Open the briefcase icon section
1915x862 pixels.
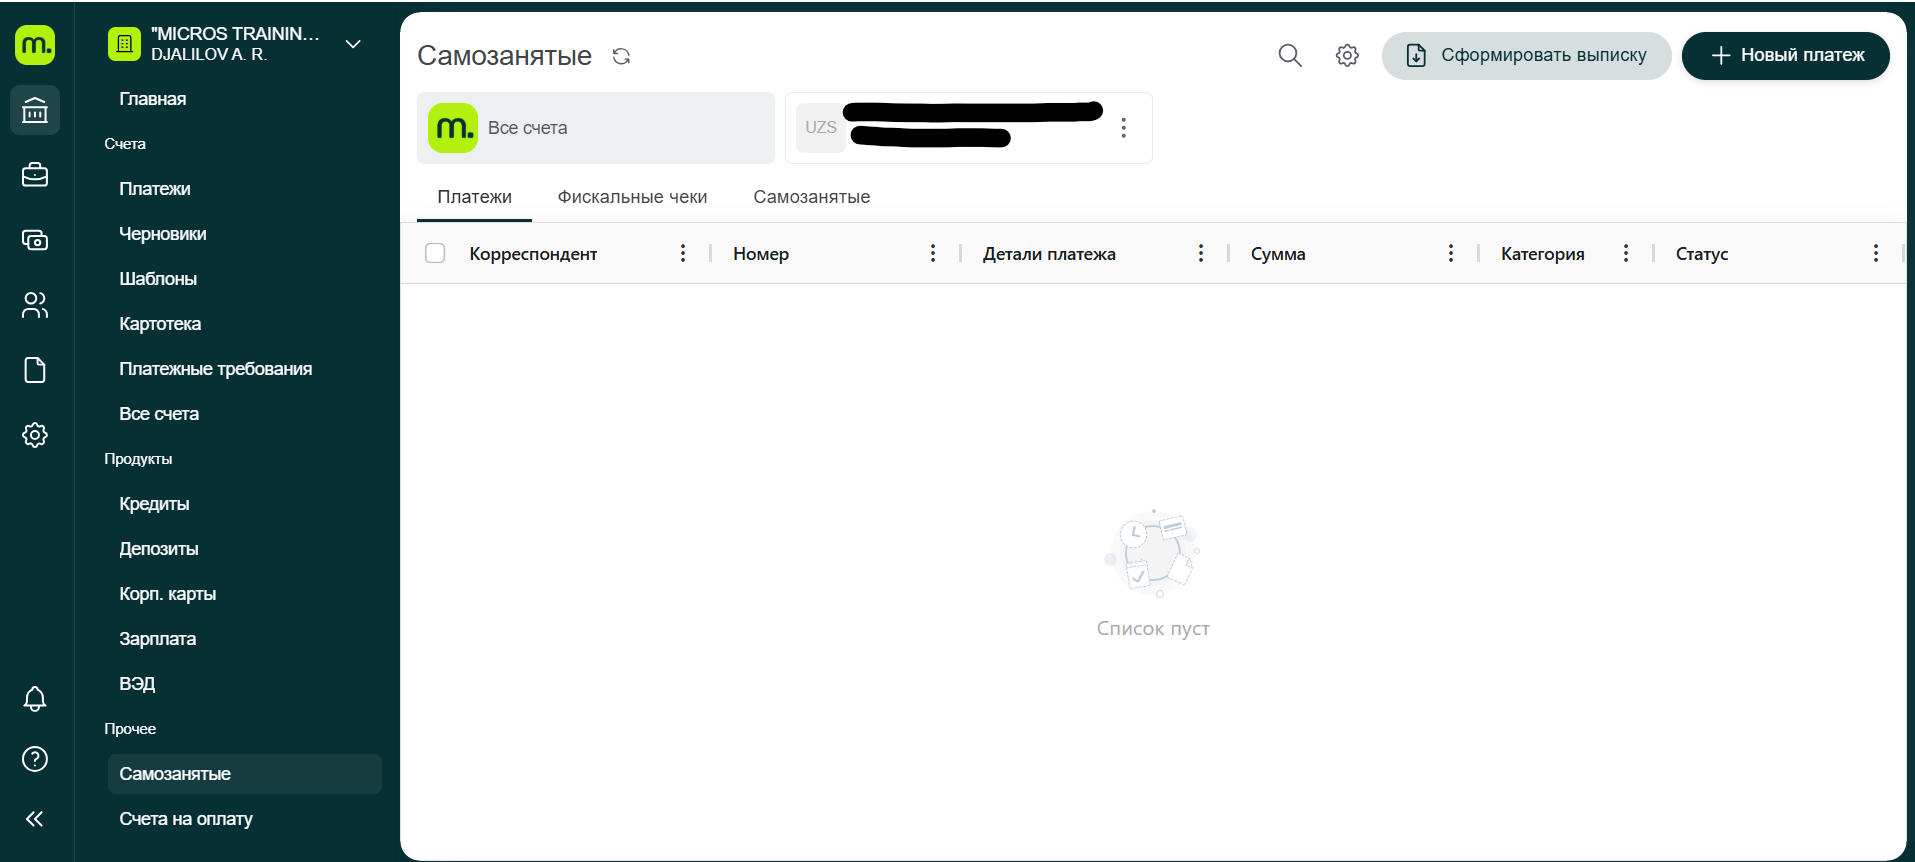pos(35,175)
